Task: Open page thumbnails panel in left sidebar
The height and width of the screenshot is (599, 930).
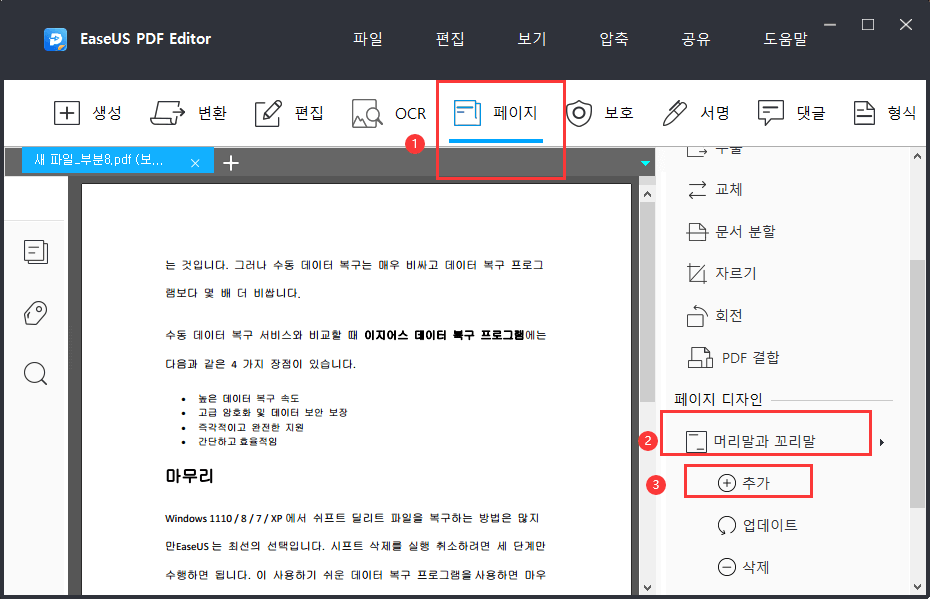Action: 36,252
